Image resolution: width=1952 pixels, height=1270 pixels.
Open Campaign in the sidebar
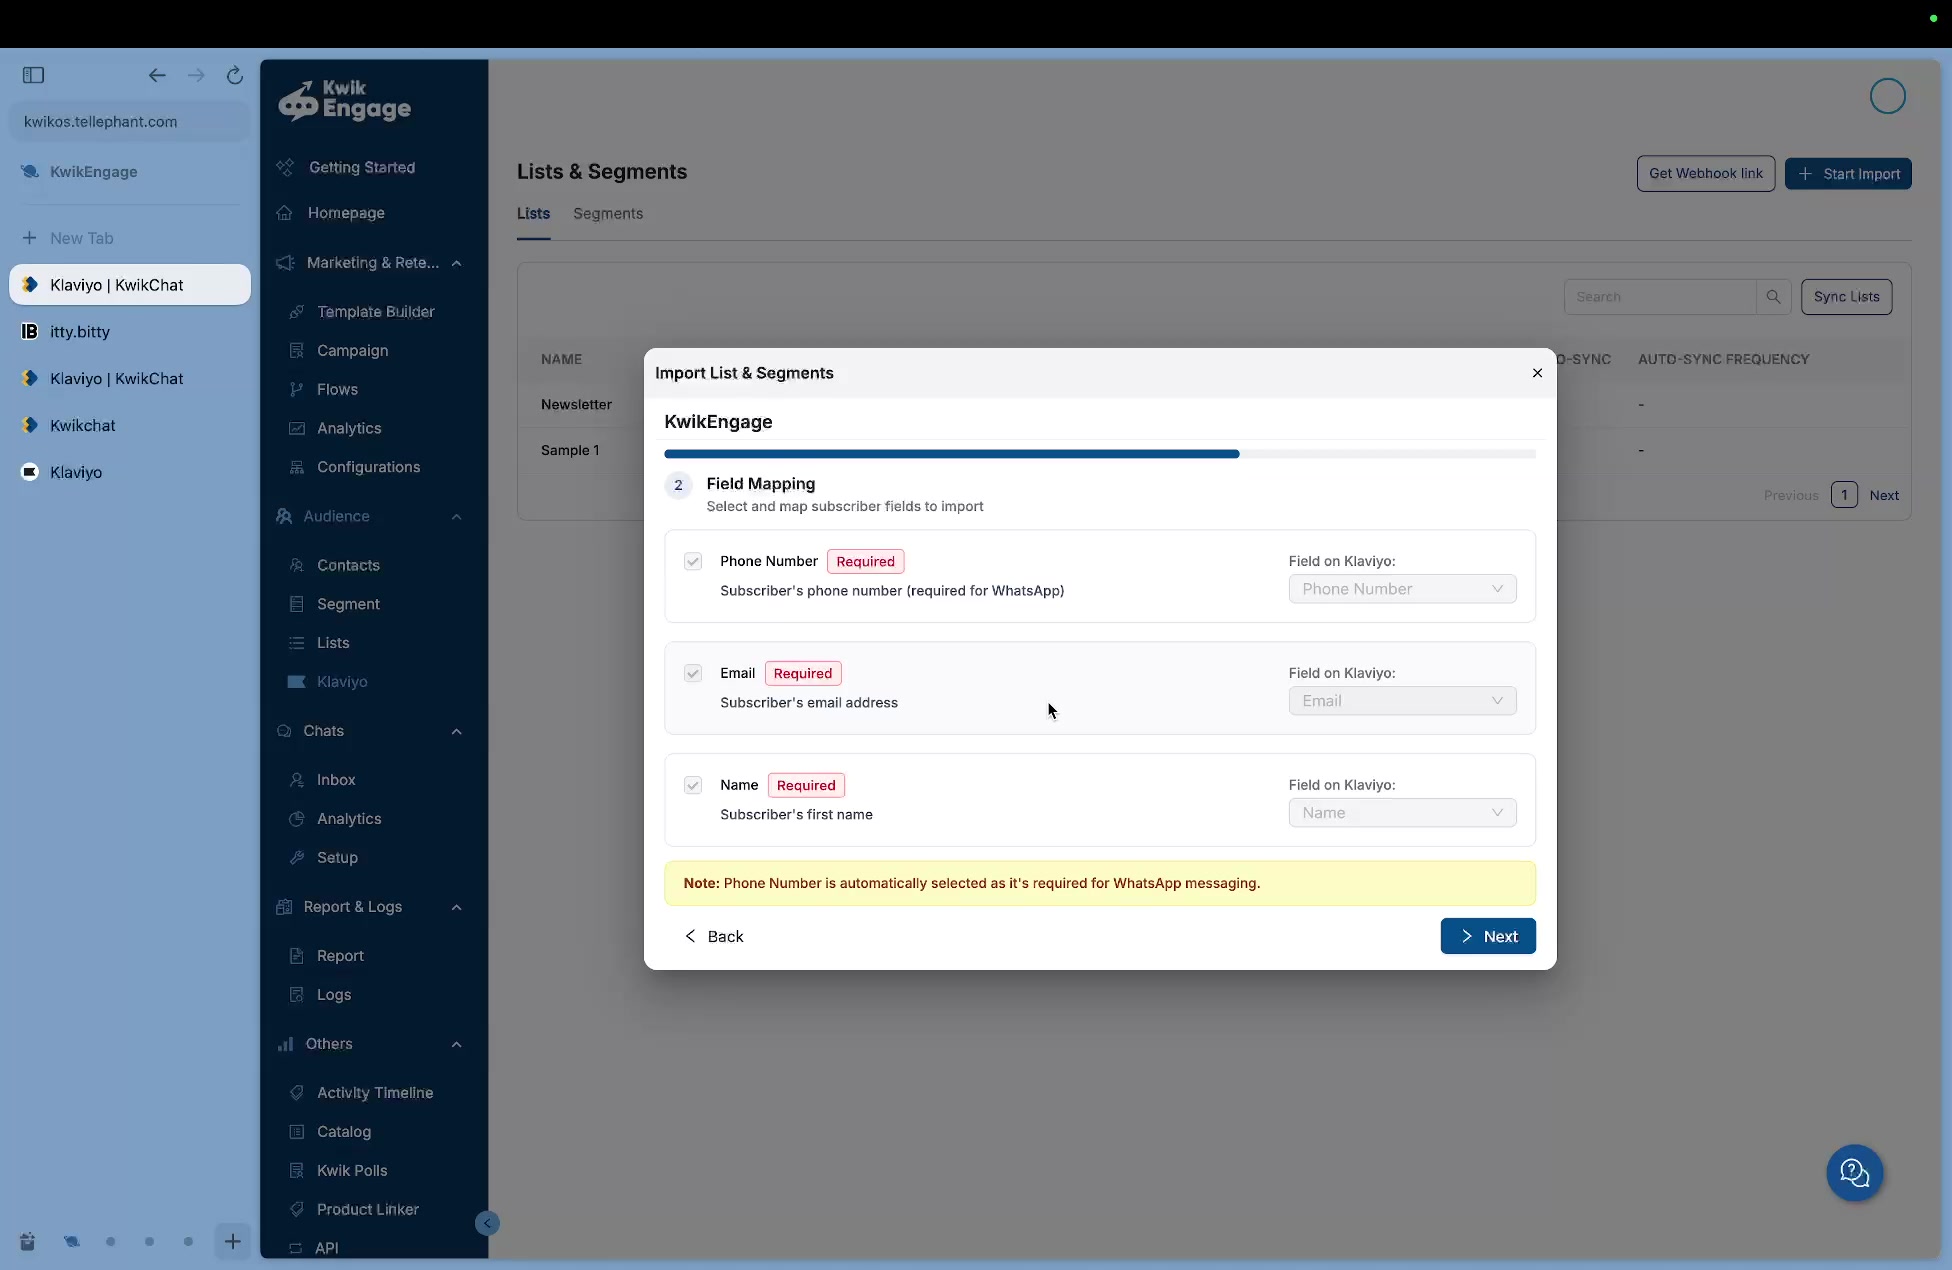352,351
